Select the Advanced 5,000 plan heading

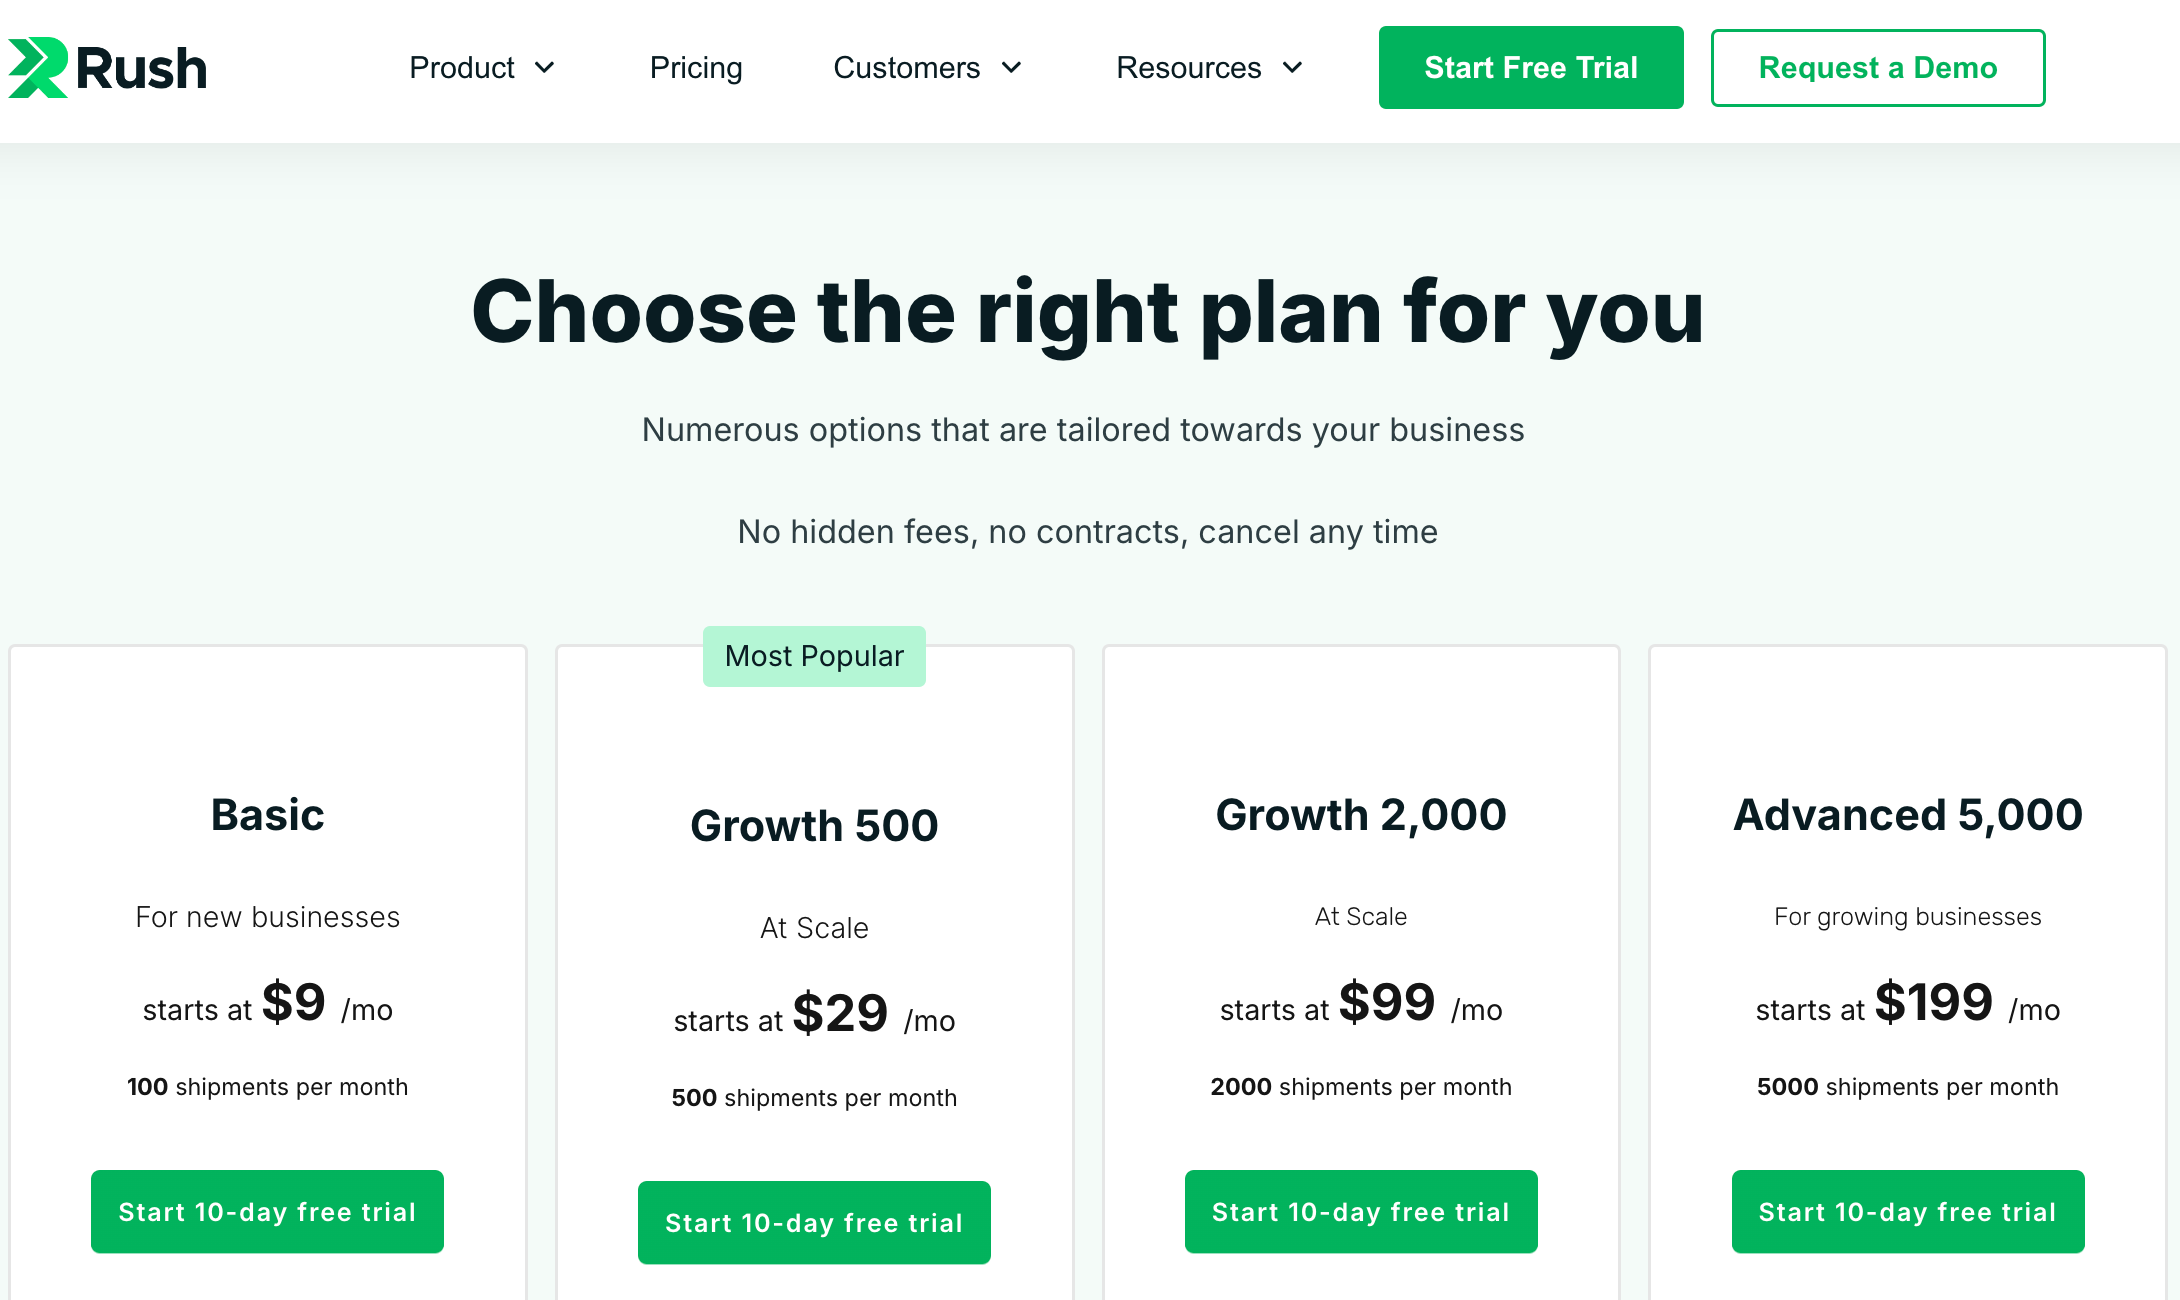[1907, 815]
